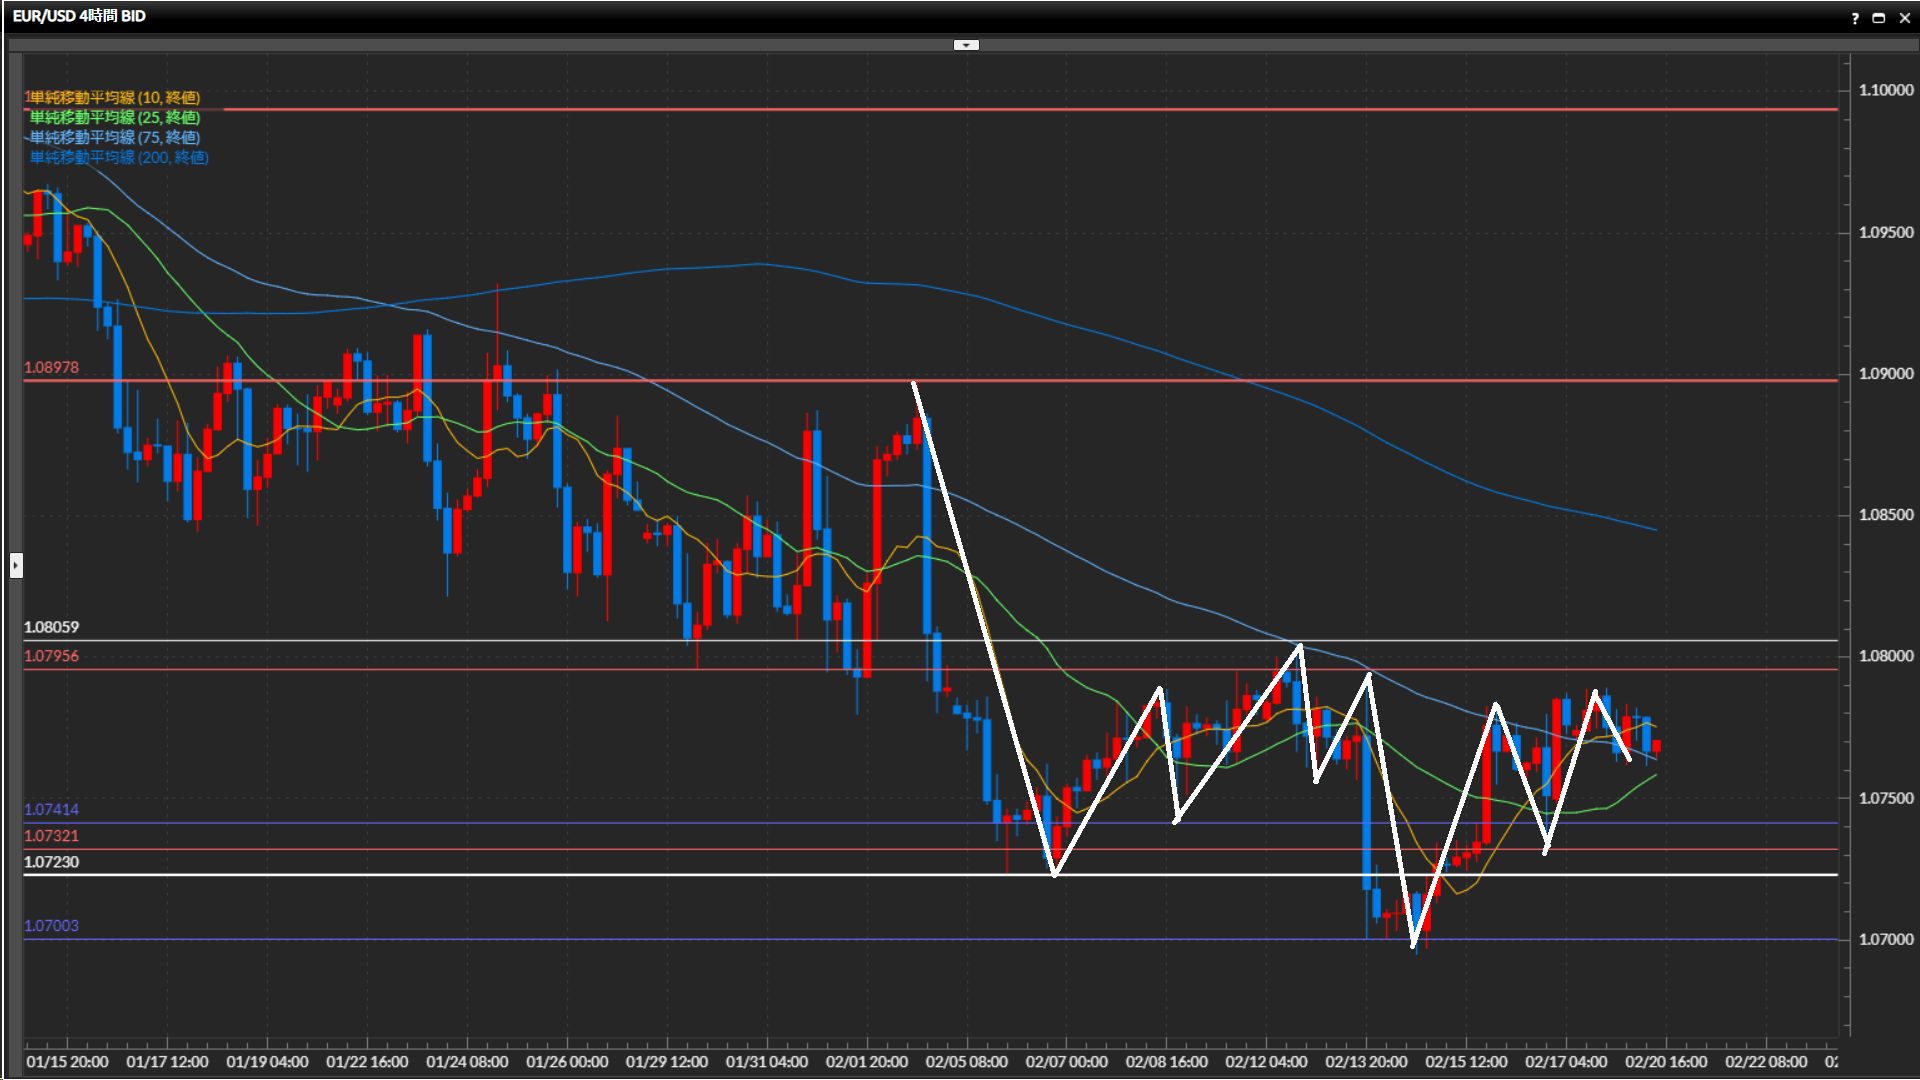Select the 200-period moving average label
1920x1080 pixels.
[x=118, y=158]
